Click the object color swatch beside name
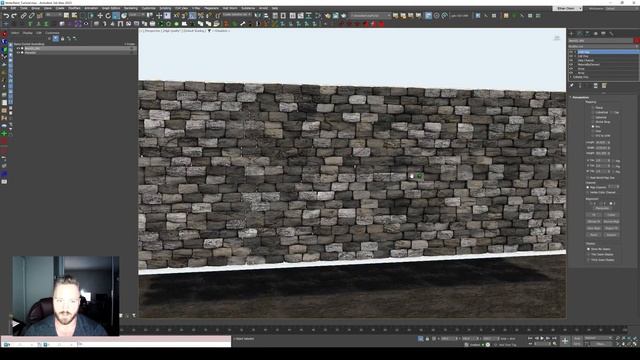The height and width of the screenshot is (360, 640). click(636, 40)
